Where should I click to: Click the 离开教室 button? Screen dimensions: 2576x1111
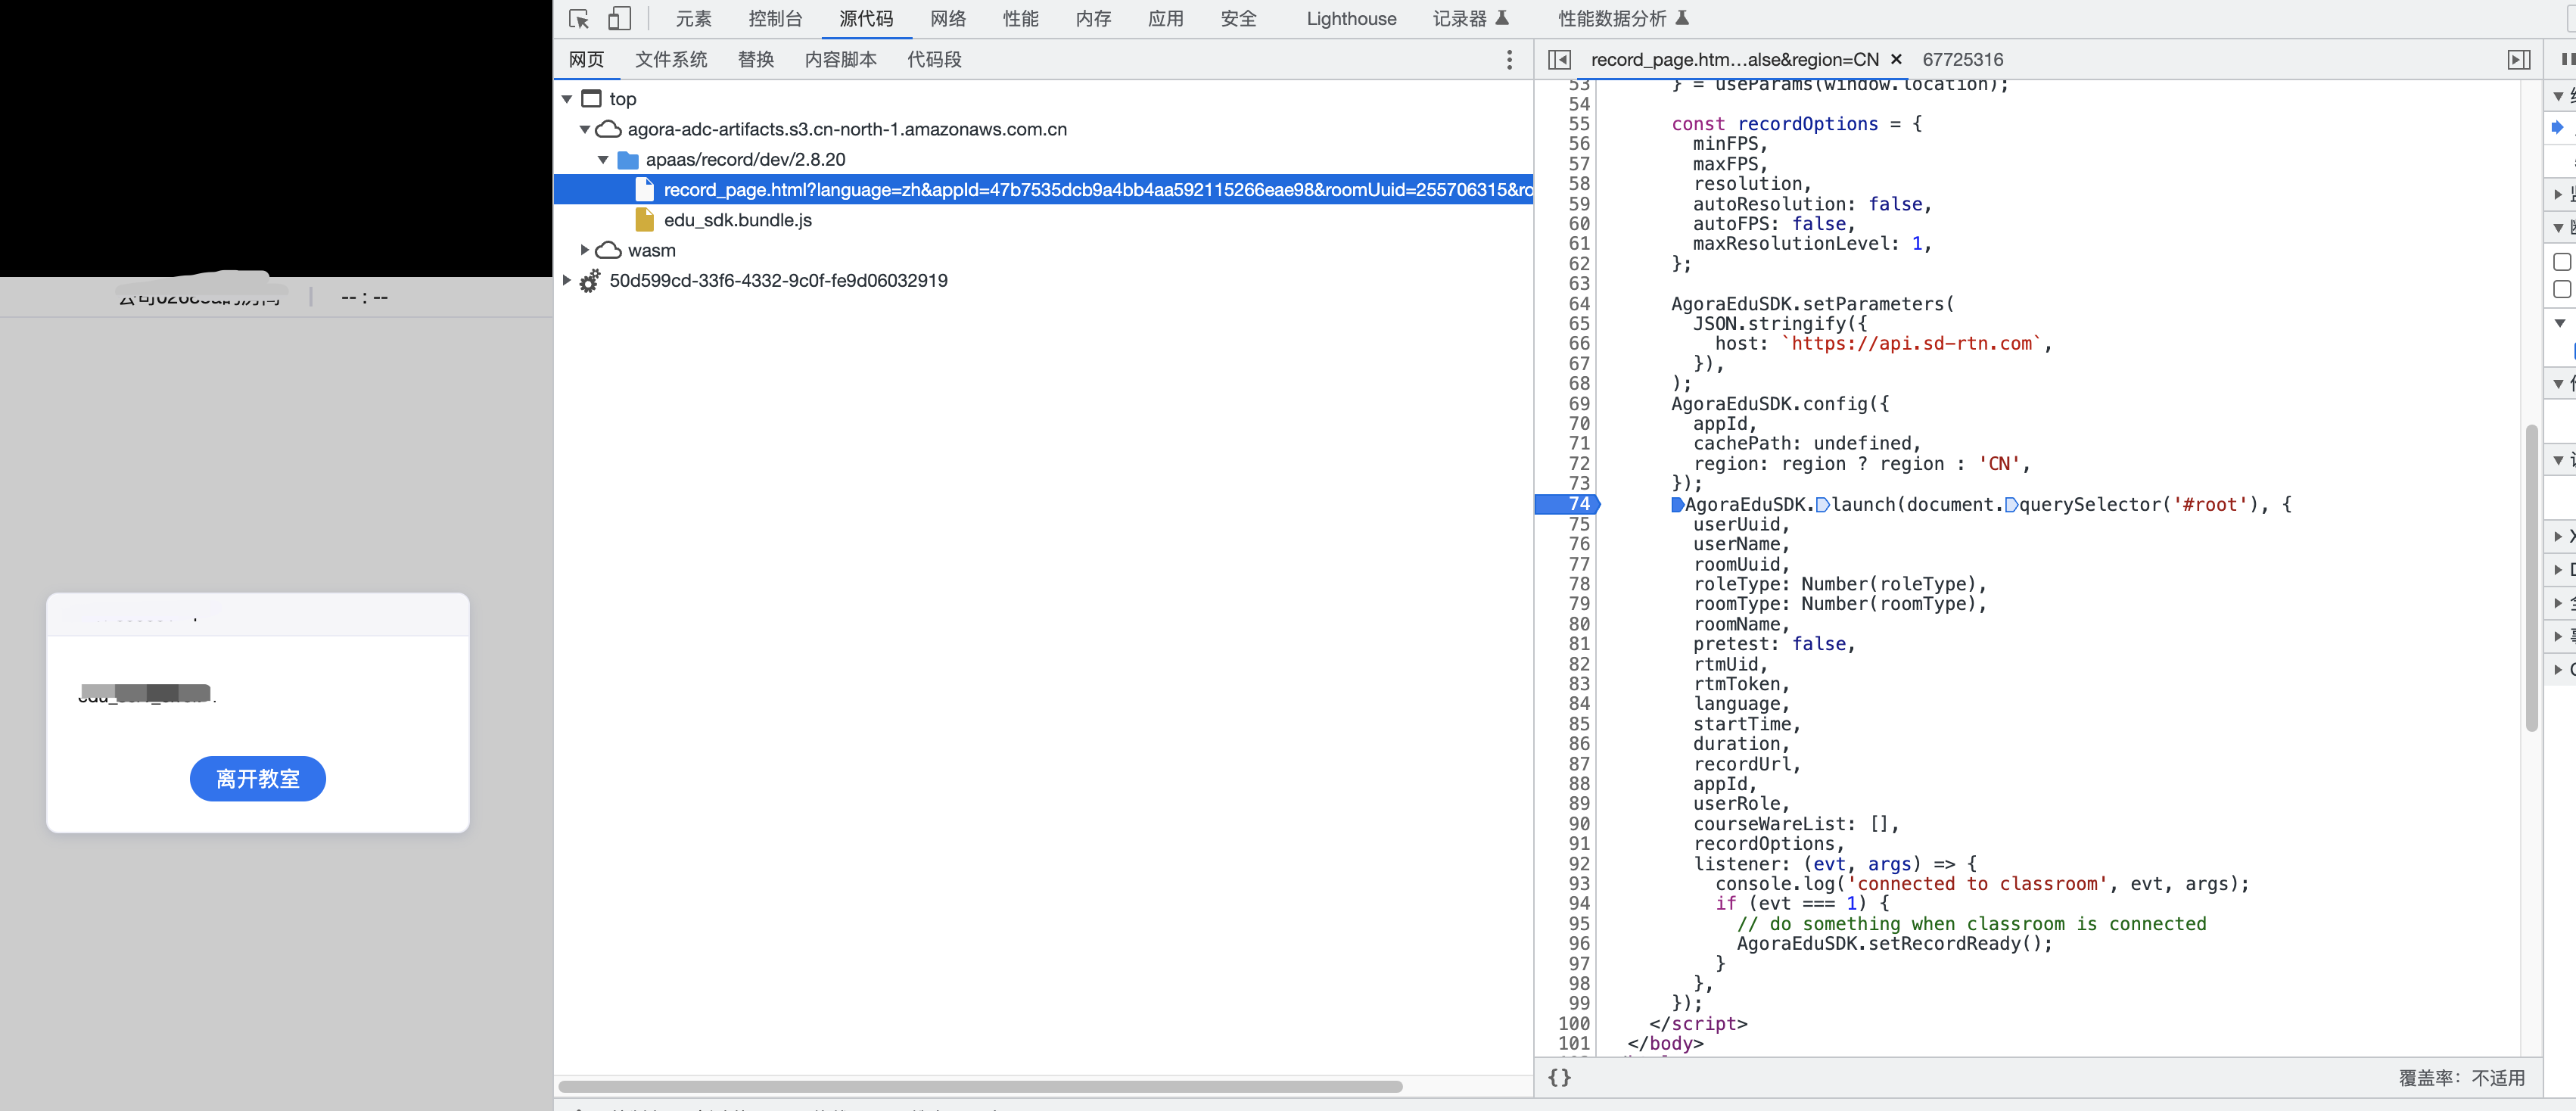tap(257, 779)
